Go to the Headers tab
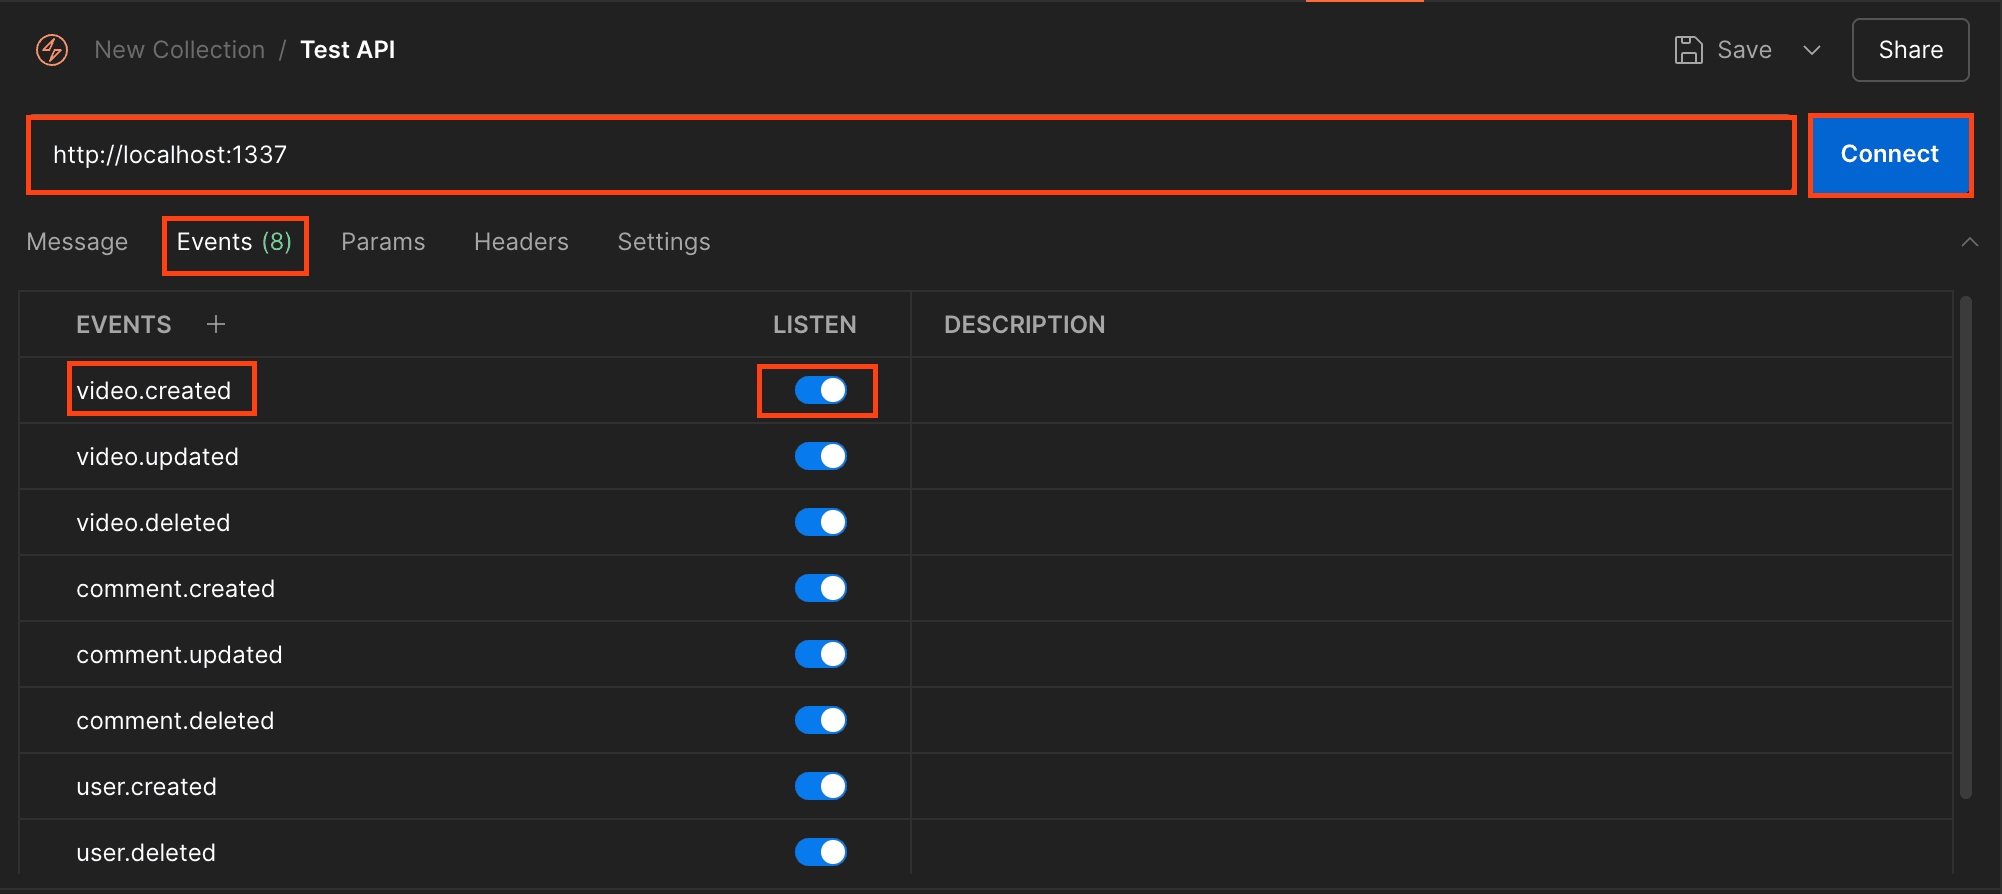 [x=521, y=242]
